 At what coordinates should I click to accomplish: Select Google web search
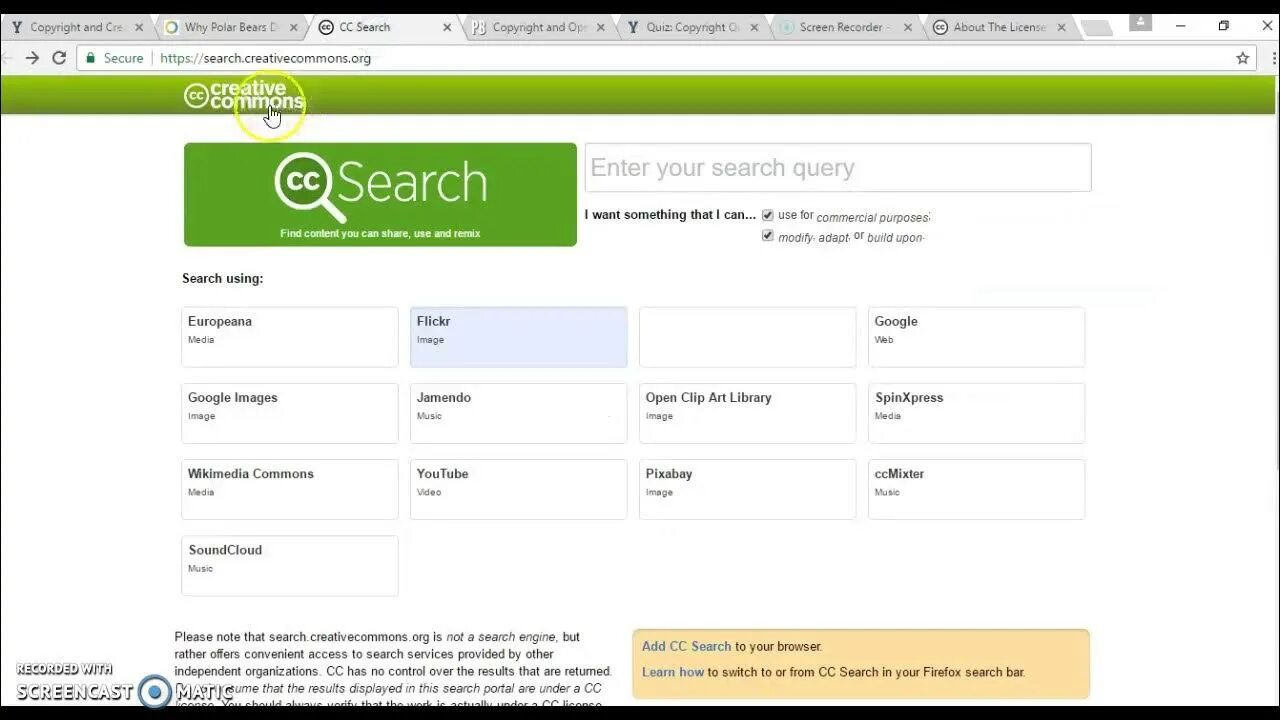[x=977, y=337]
